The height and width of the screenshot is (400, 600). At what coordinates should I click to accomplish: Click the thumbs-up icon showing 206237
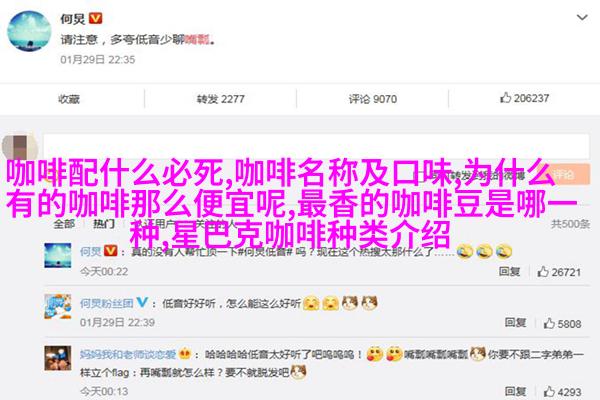[x=505, y=98]
